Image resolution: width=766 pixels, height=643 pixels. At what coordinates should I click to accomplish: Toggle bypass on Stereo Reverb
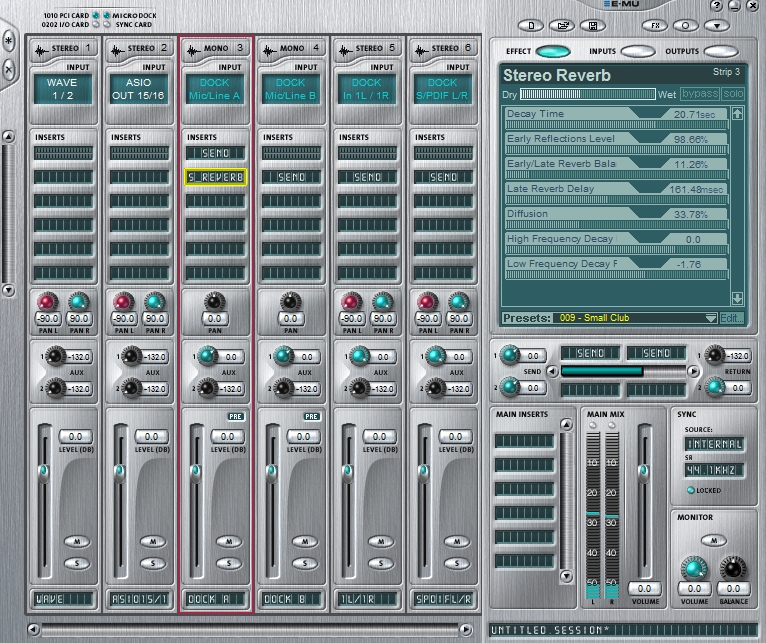700,94
